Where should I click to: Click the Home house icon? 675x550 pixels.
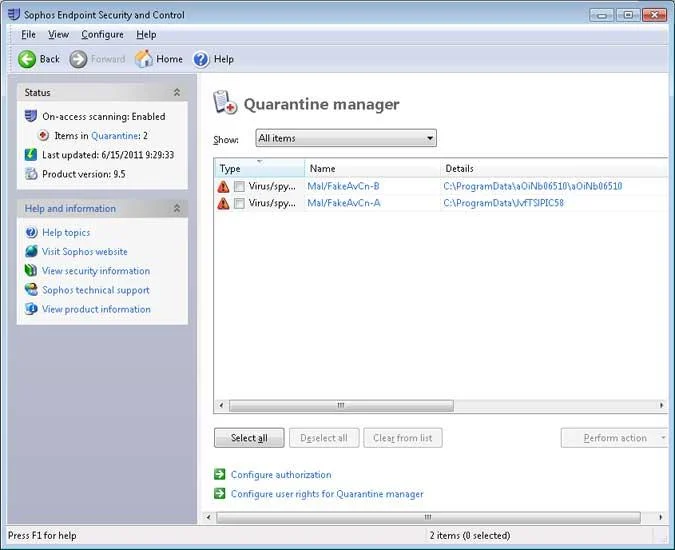pyautogui.click(x=144, y=59)
